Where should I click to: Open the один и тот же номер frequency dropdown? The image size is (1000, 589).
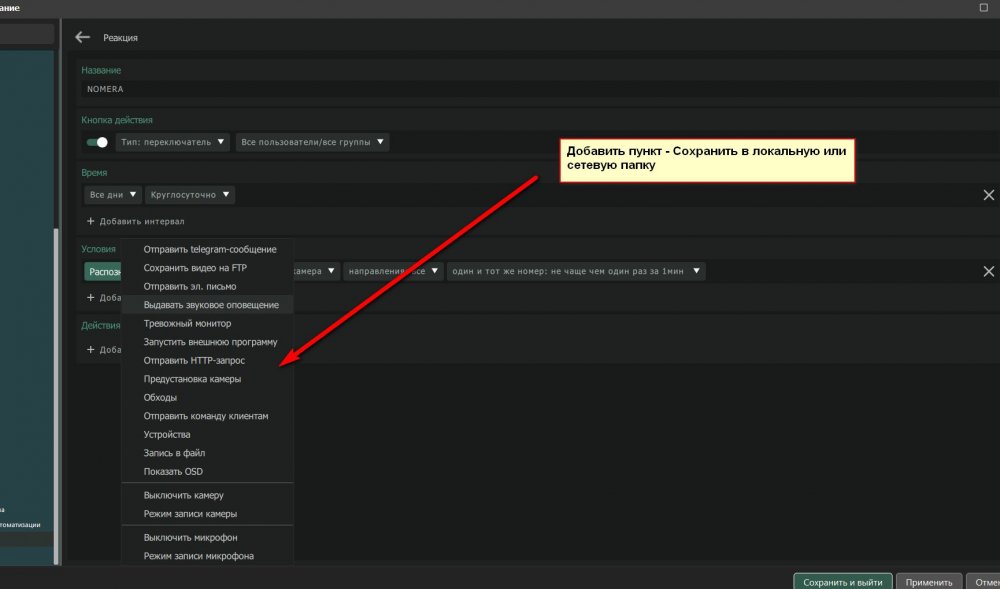click(x=576, y=271)
